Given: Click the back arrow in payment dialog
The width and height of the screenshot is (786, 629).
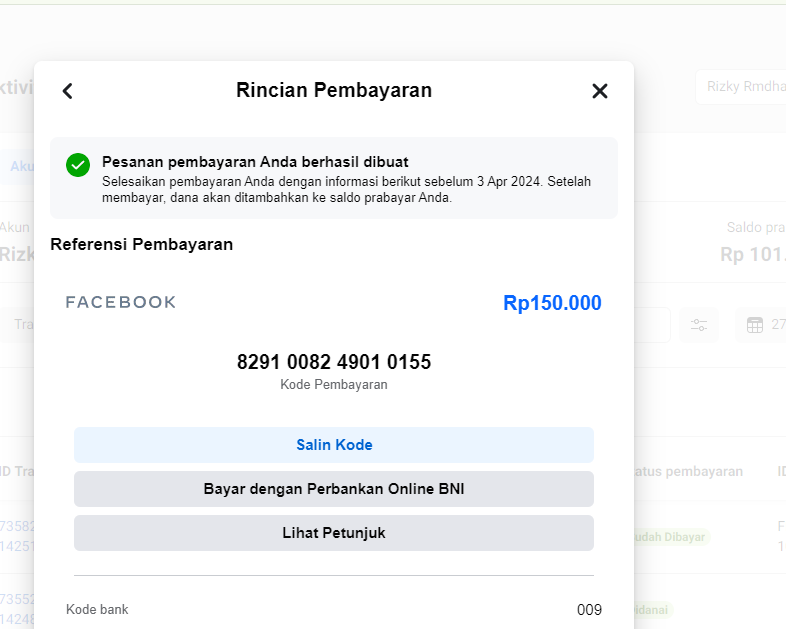Looking at the screenshot, I should (x=67, y=91).
